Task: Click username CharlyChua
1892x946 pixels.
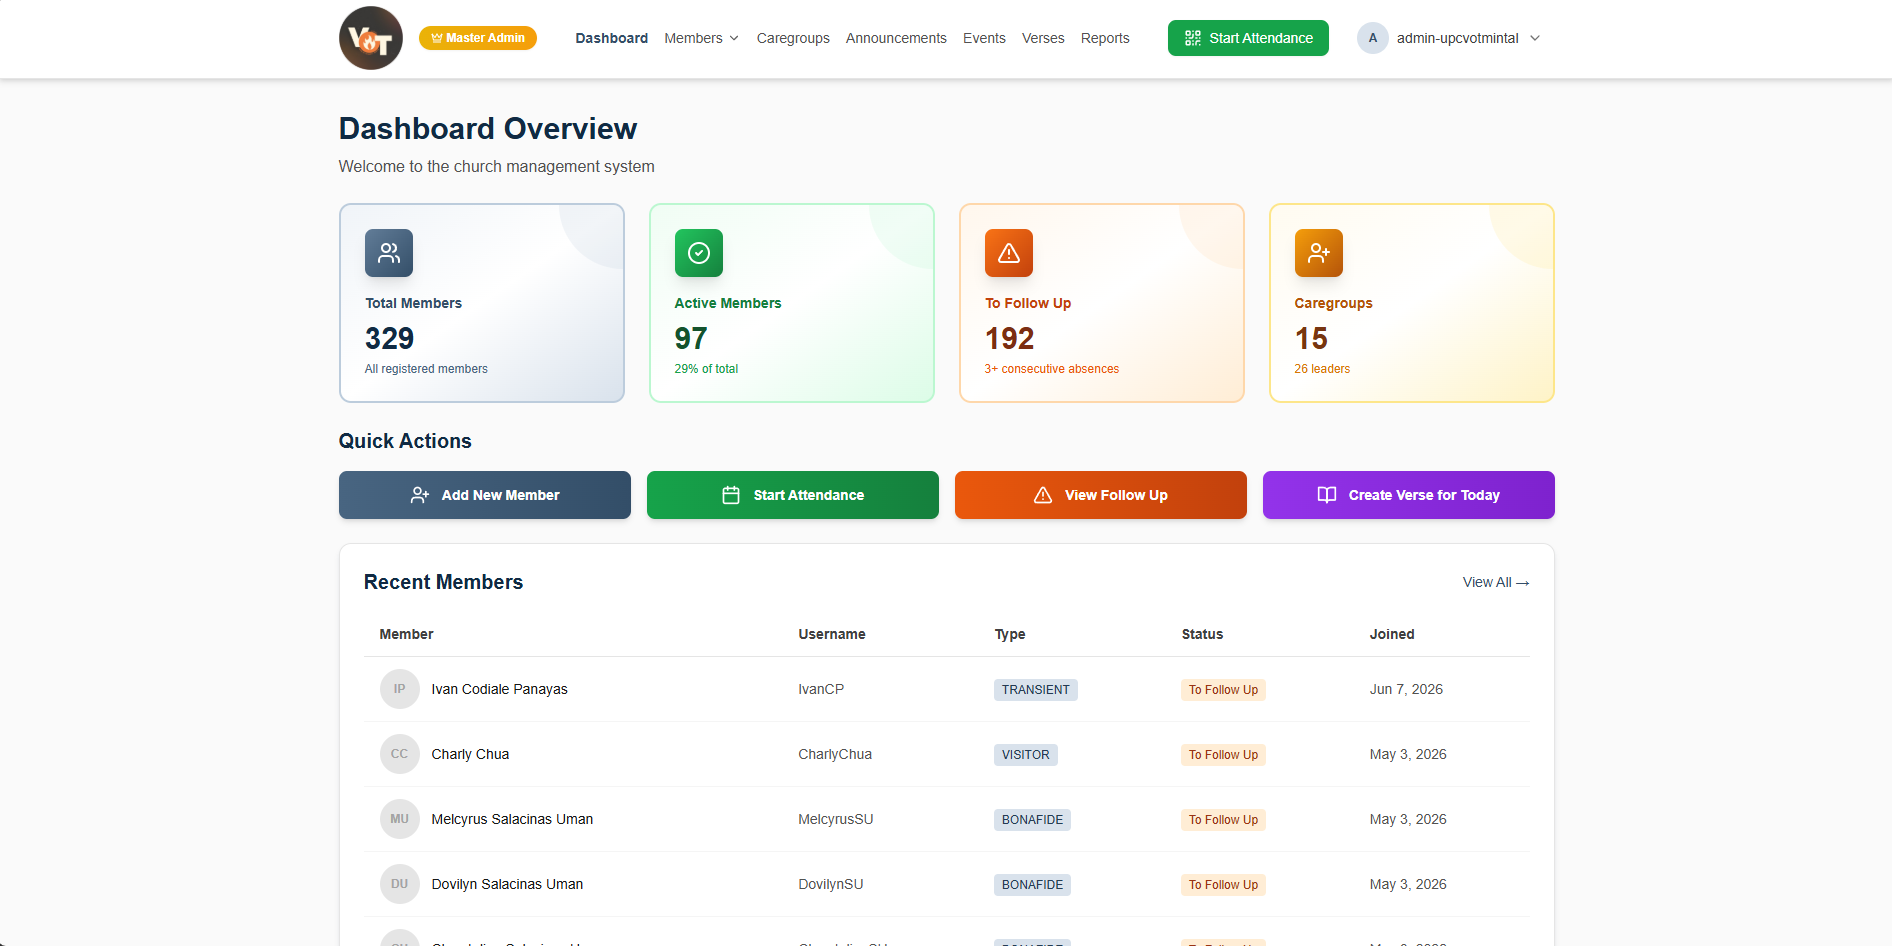Action: coord(835,754)
